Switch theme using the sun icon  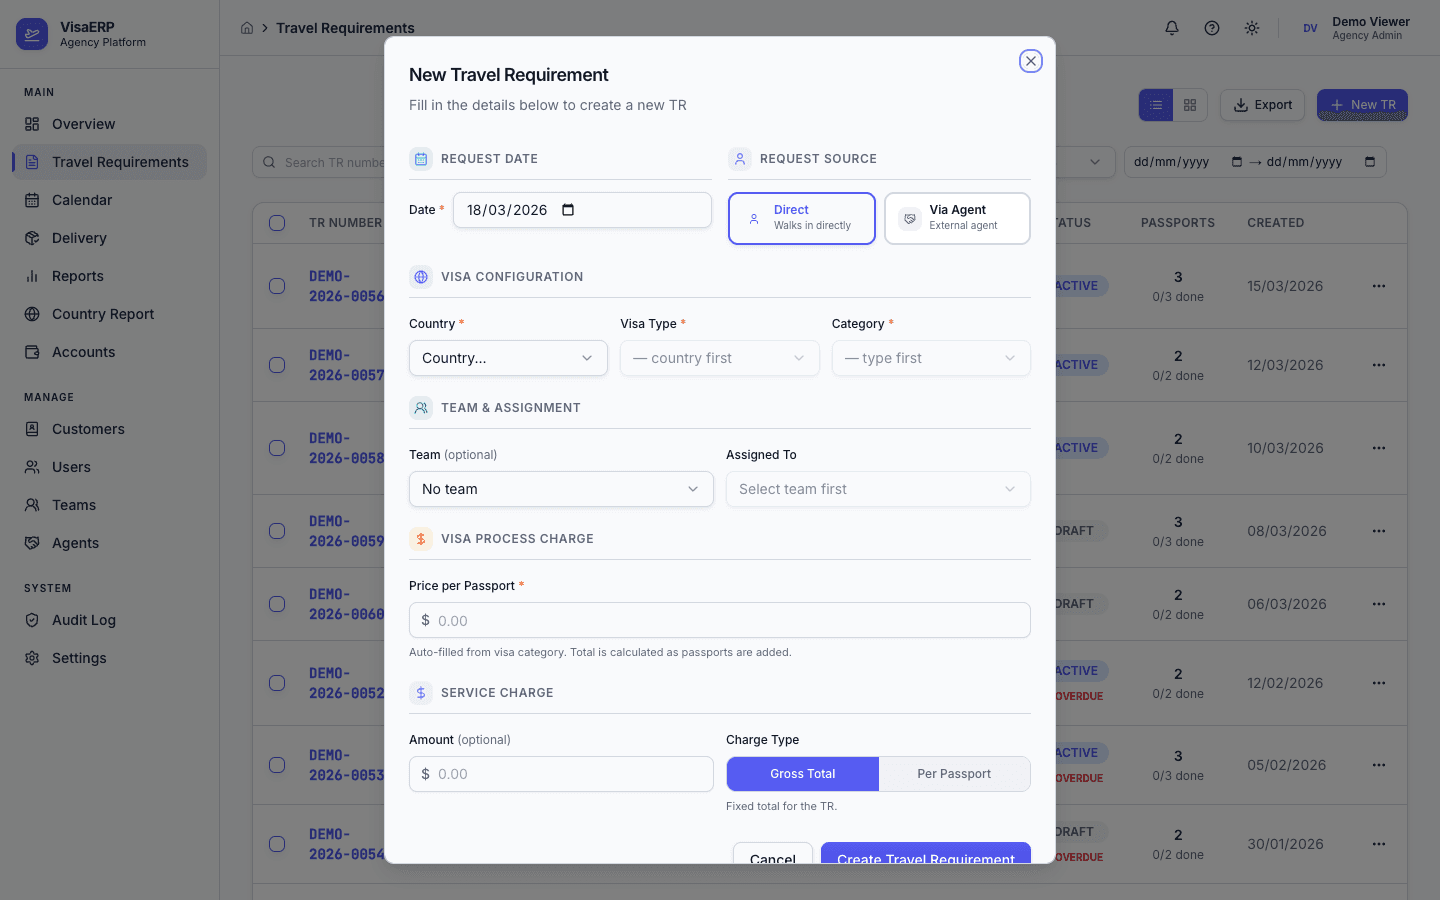click(1251, 28)
